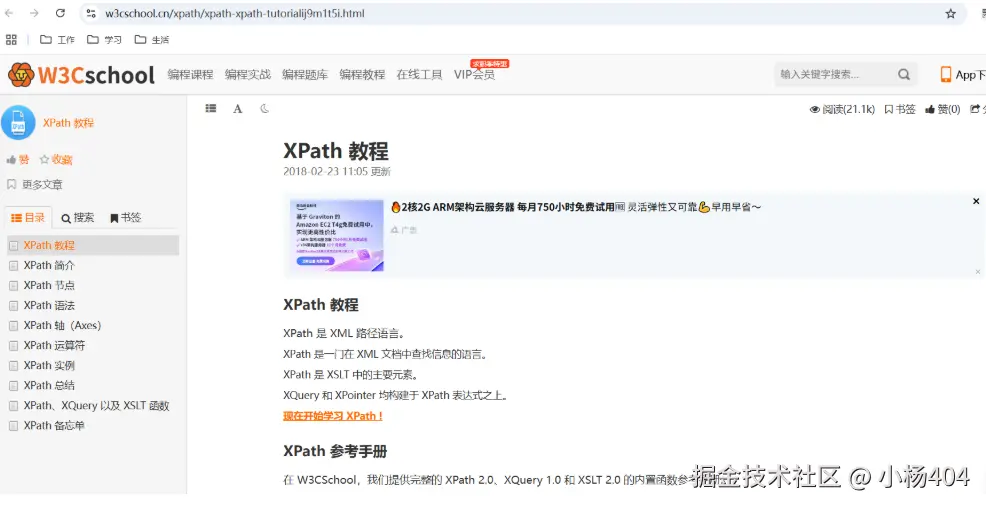Viewport: 986px width, 507px height.
Task: Click the 2018-02-23 11:05 更新 date text
Action: (336, 171)
